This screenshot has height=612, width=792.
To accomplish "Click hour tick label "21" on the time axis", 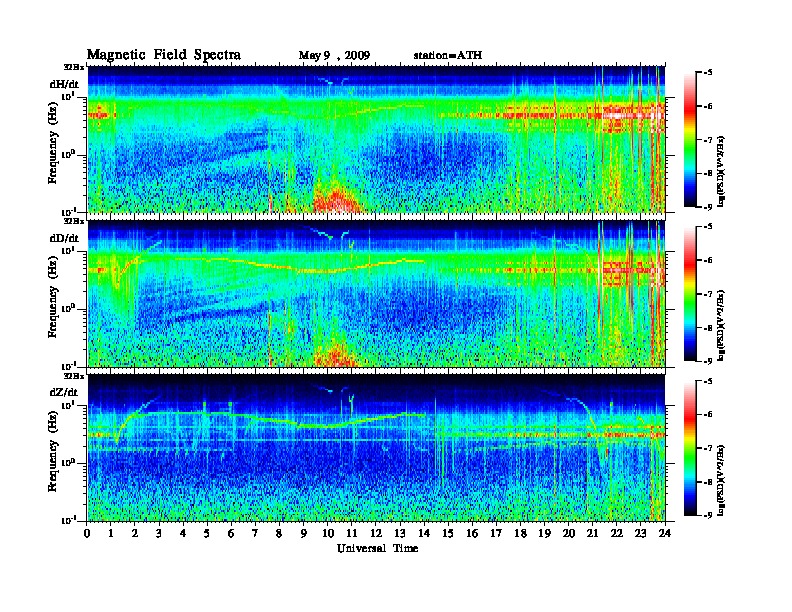I will tap(593, 533).
